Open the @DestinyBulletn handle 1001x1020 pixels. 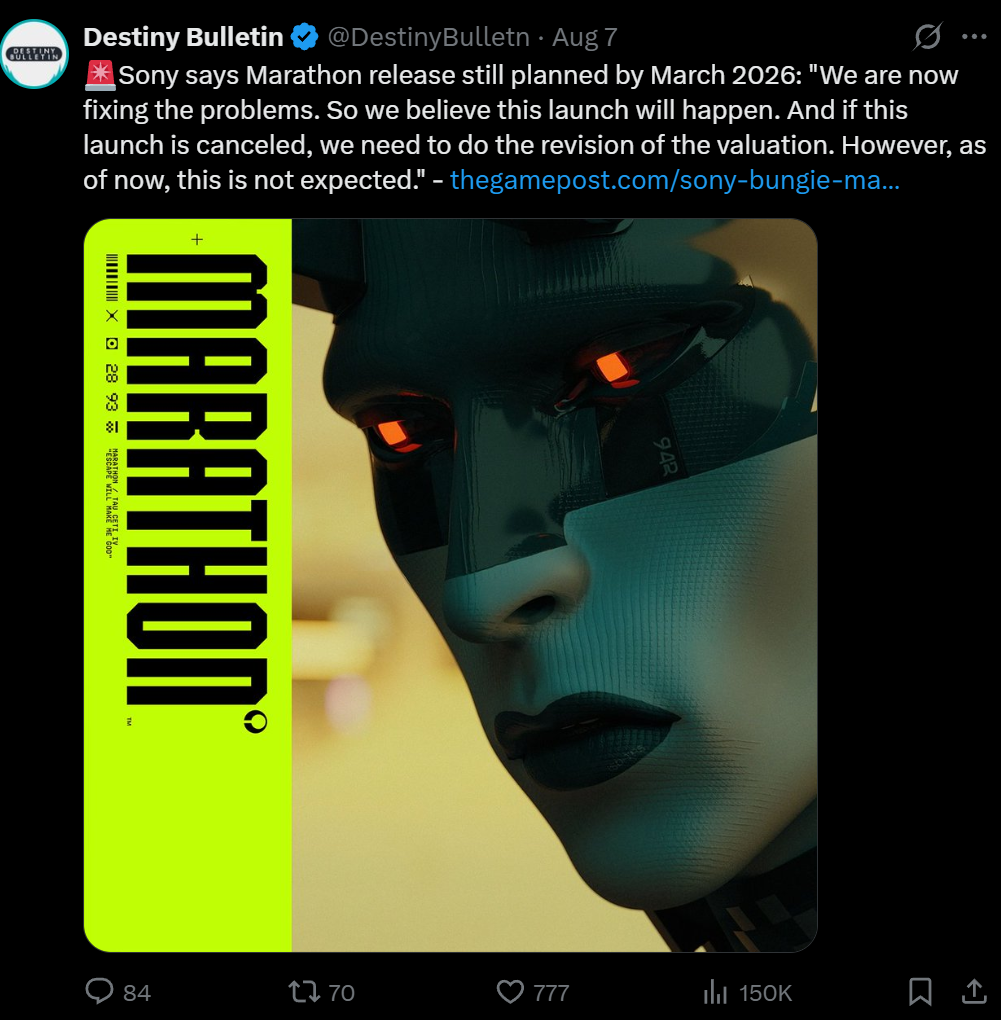[429, 37]
